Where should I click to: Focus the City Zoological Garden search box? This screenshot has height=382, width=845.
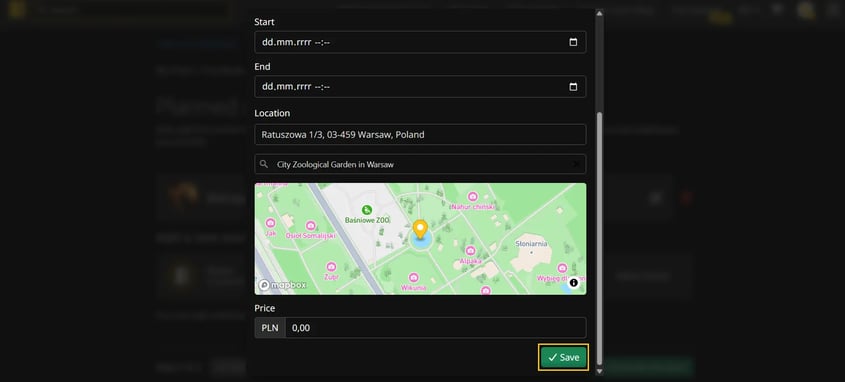pyautogui.click(x=420, y=164)
